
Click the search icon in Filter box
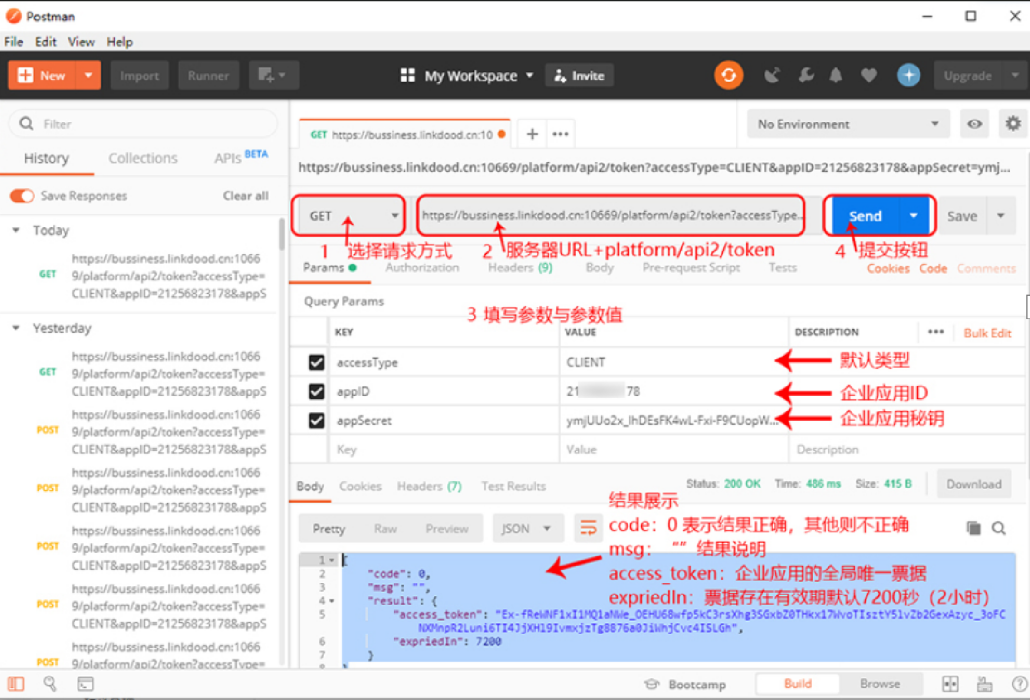coord(26,123)
